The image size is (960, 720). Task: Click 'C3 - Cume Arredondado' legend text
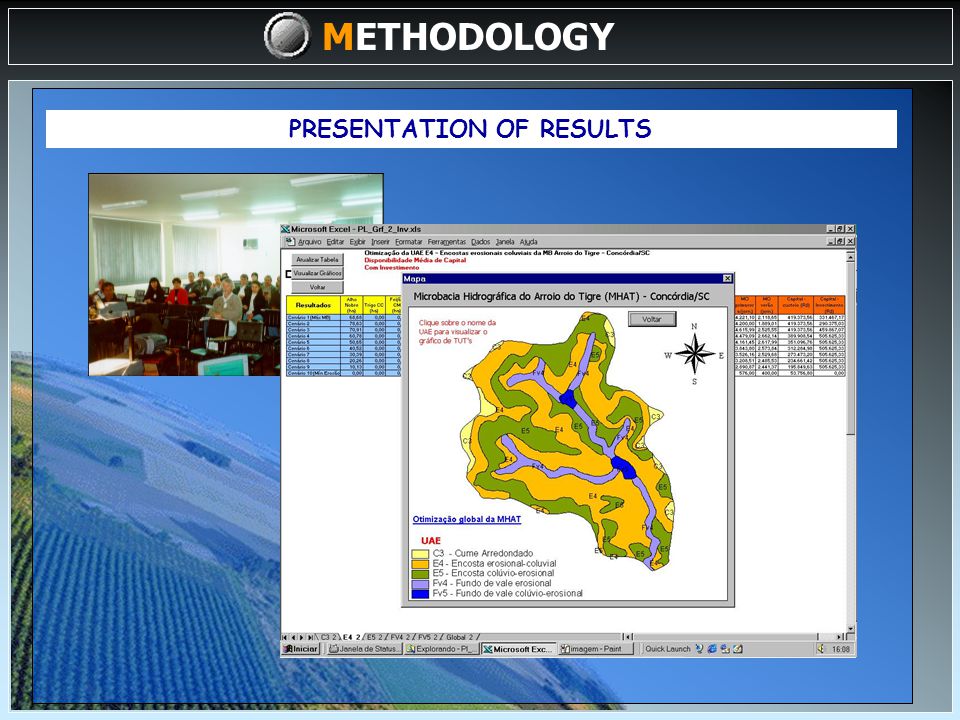click(x=482, y=553)
